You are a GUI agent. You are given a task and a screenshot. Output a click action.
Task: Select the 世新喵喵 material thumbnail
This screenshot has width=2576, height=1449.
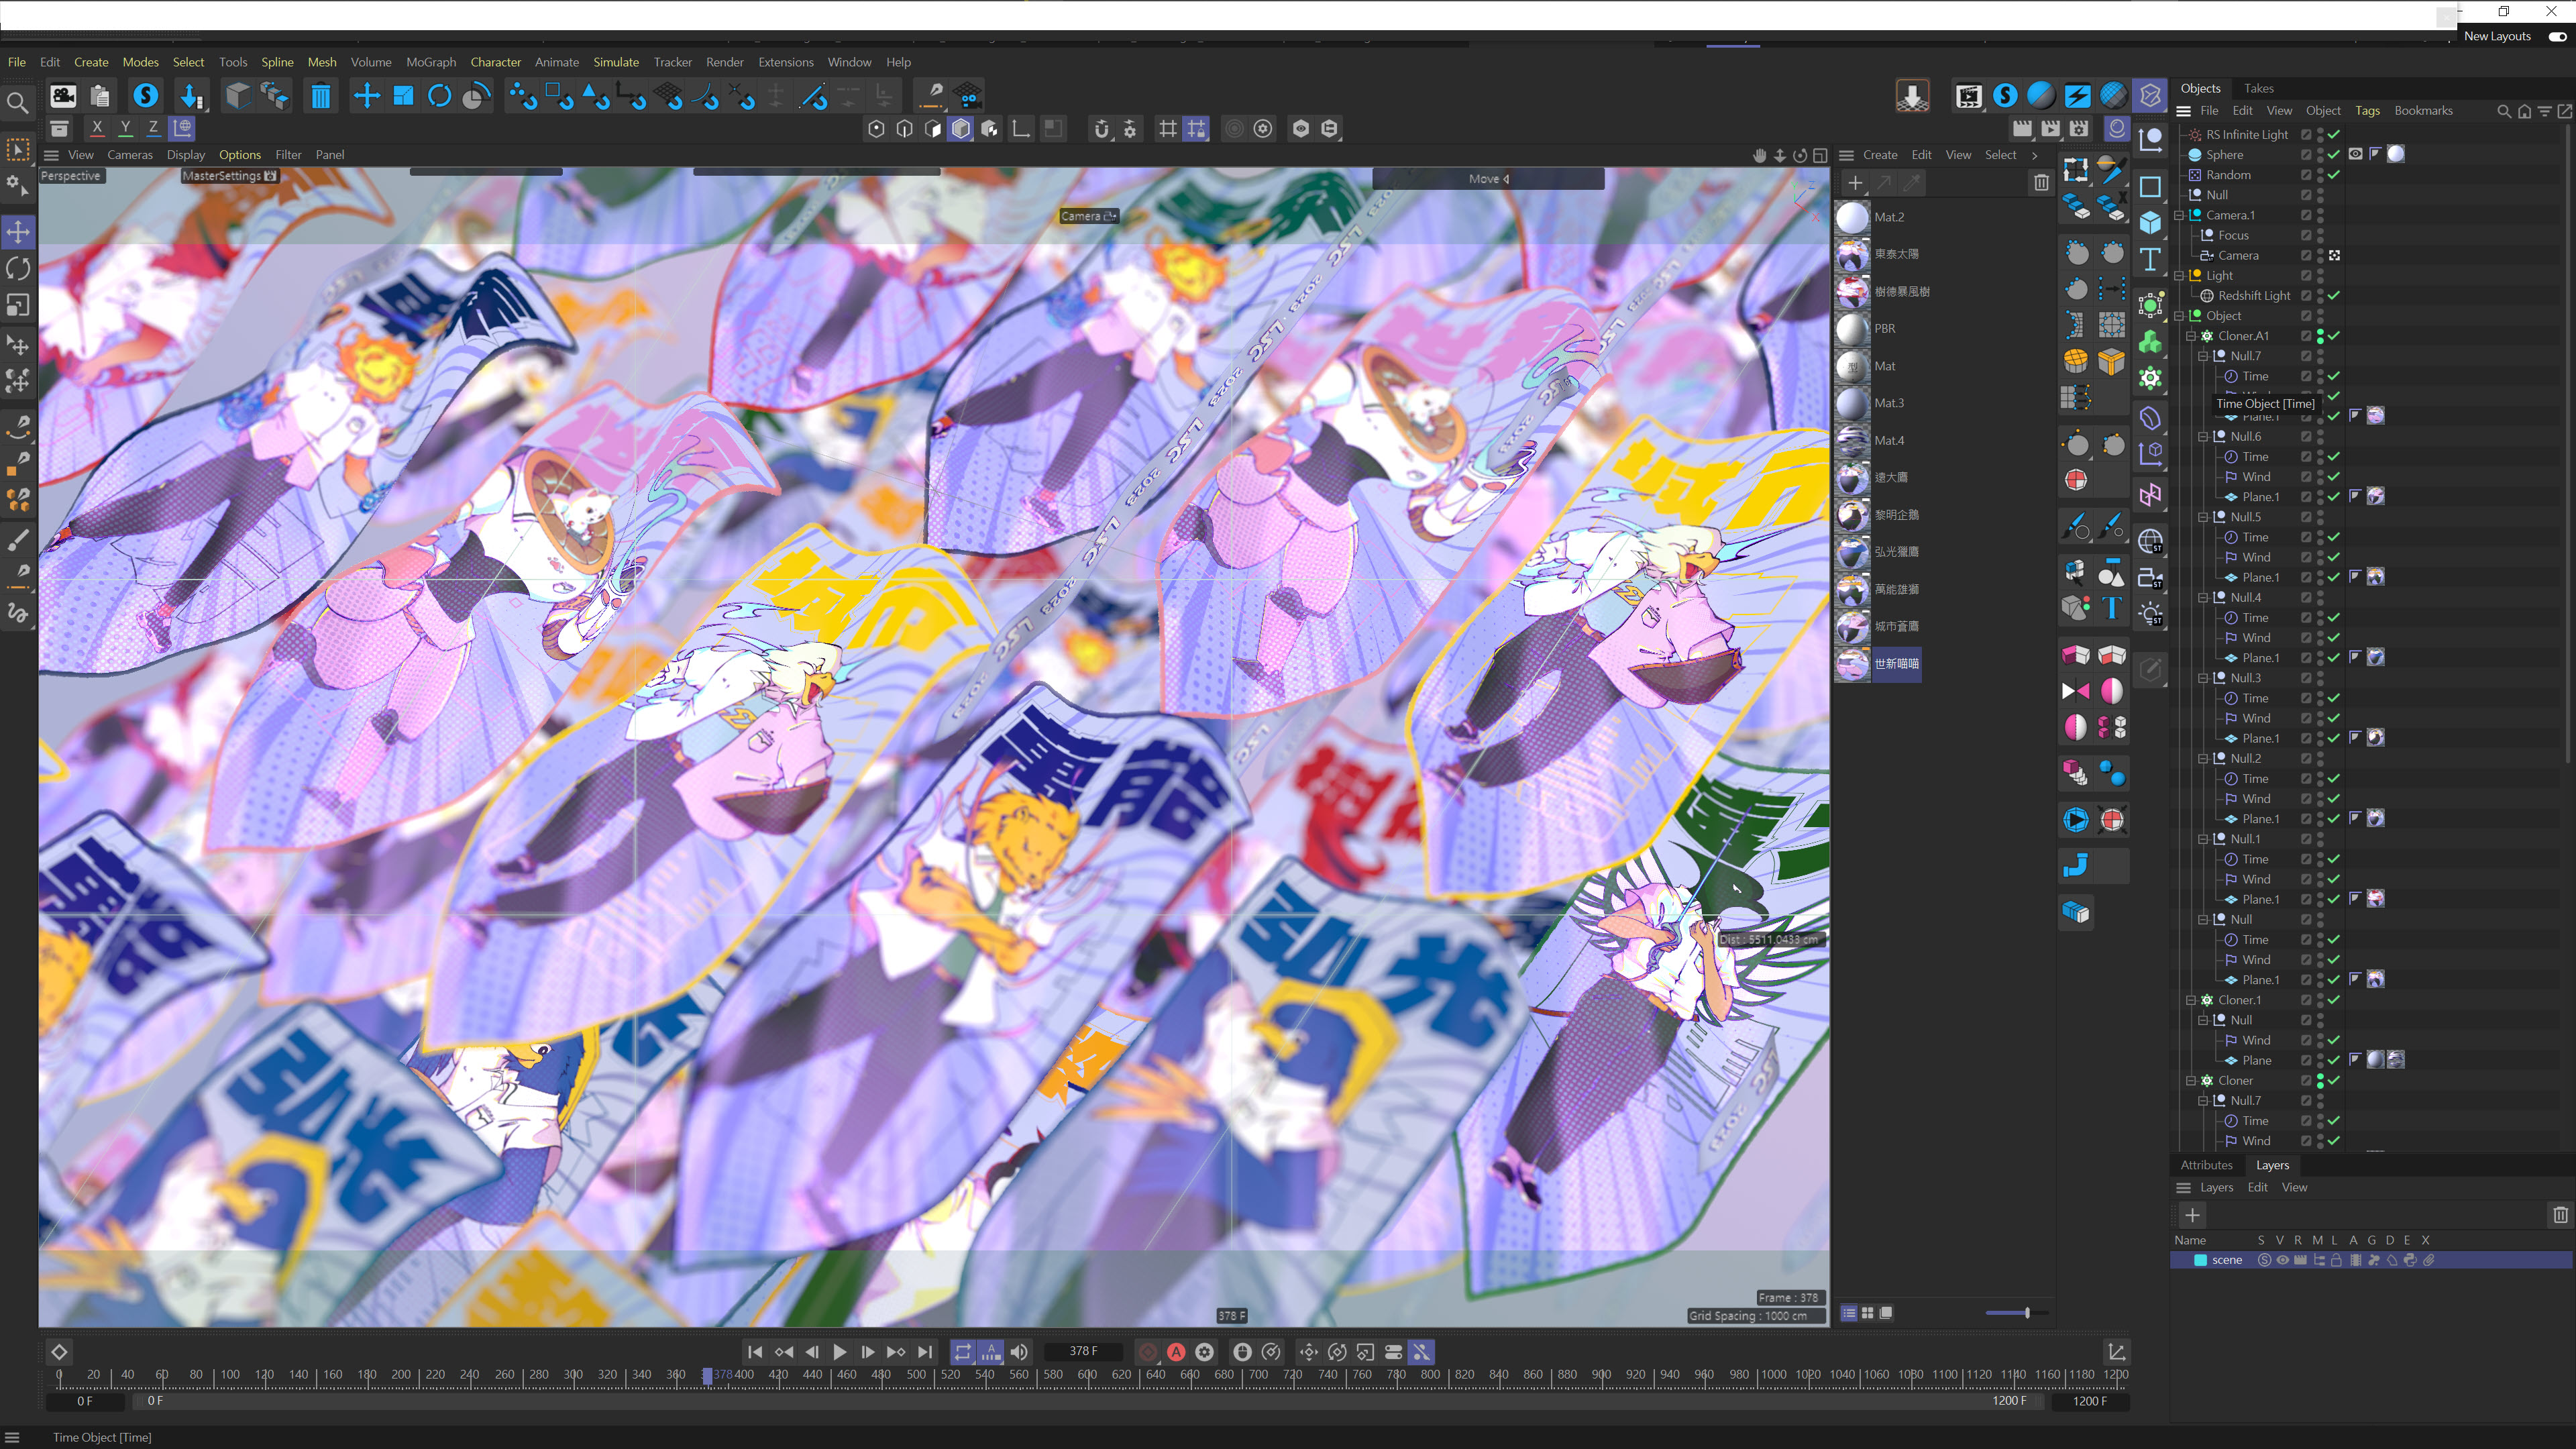coord(1852,664)
